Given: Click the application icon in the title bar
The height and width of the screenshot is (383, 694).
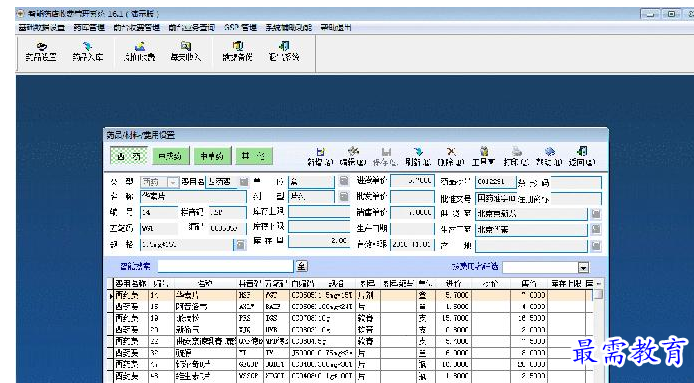Looking at the screenshot, I should (x=20, y=14).
